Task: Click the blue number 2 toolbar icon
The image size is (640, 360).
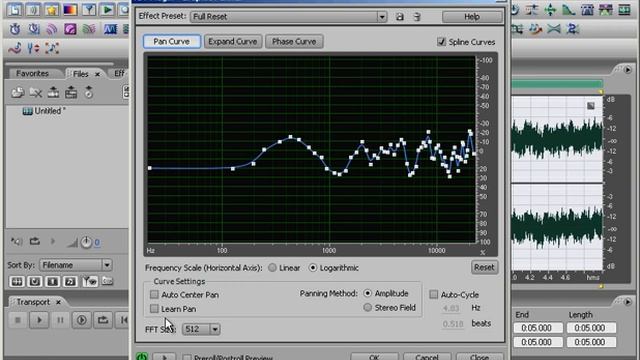Action: point(573,29)
